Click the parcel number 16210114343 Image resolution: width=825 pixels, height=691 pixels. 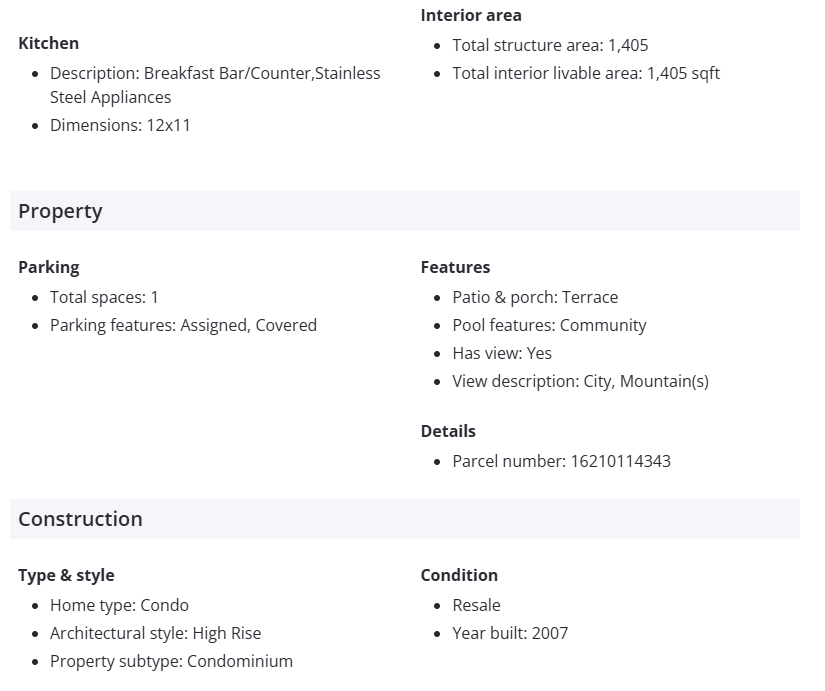click(x=620, y=461)
